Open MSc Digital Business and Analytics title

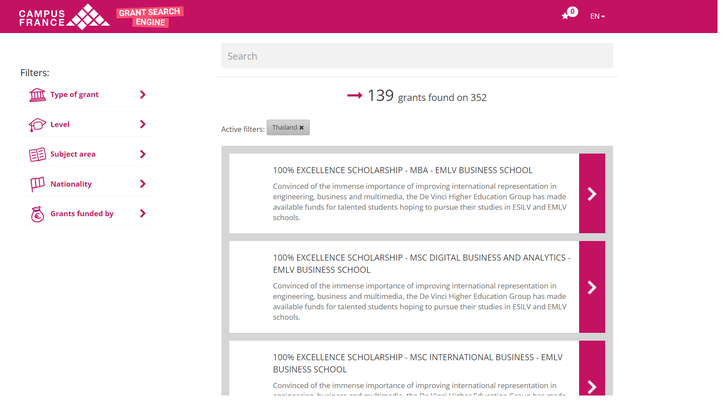point(422,264)
